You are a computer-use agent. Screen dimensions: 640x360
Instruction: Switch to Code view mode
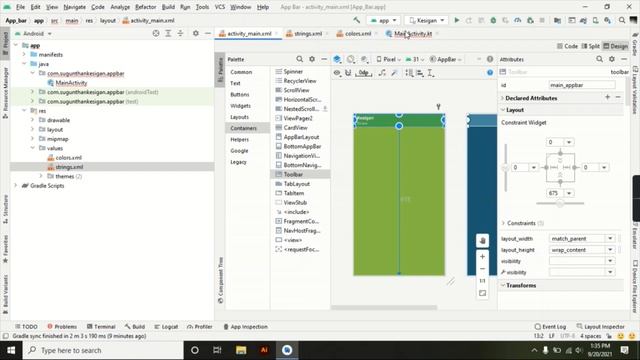tap(567, 46)
